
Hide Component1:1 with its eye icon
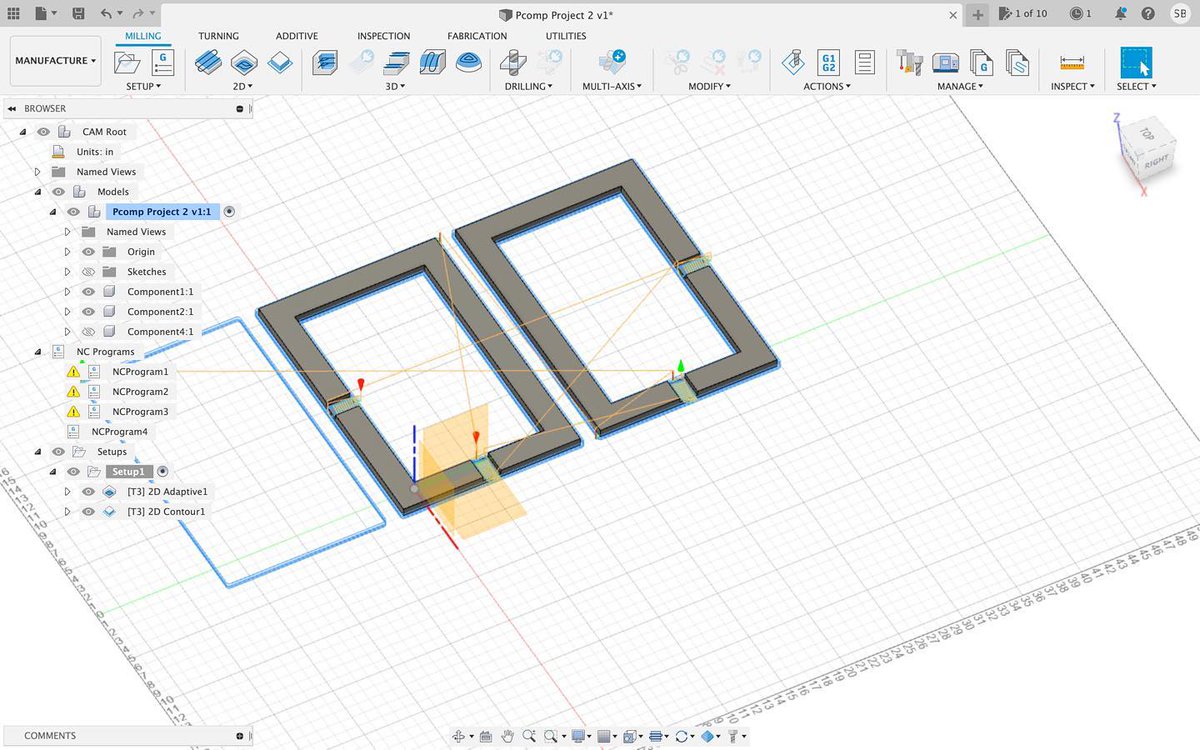pyautogui.click(x=88, y=292)
